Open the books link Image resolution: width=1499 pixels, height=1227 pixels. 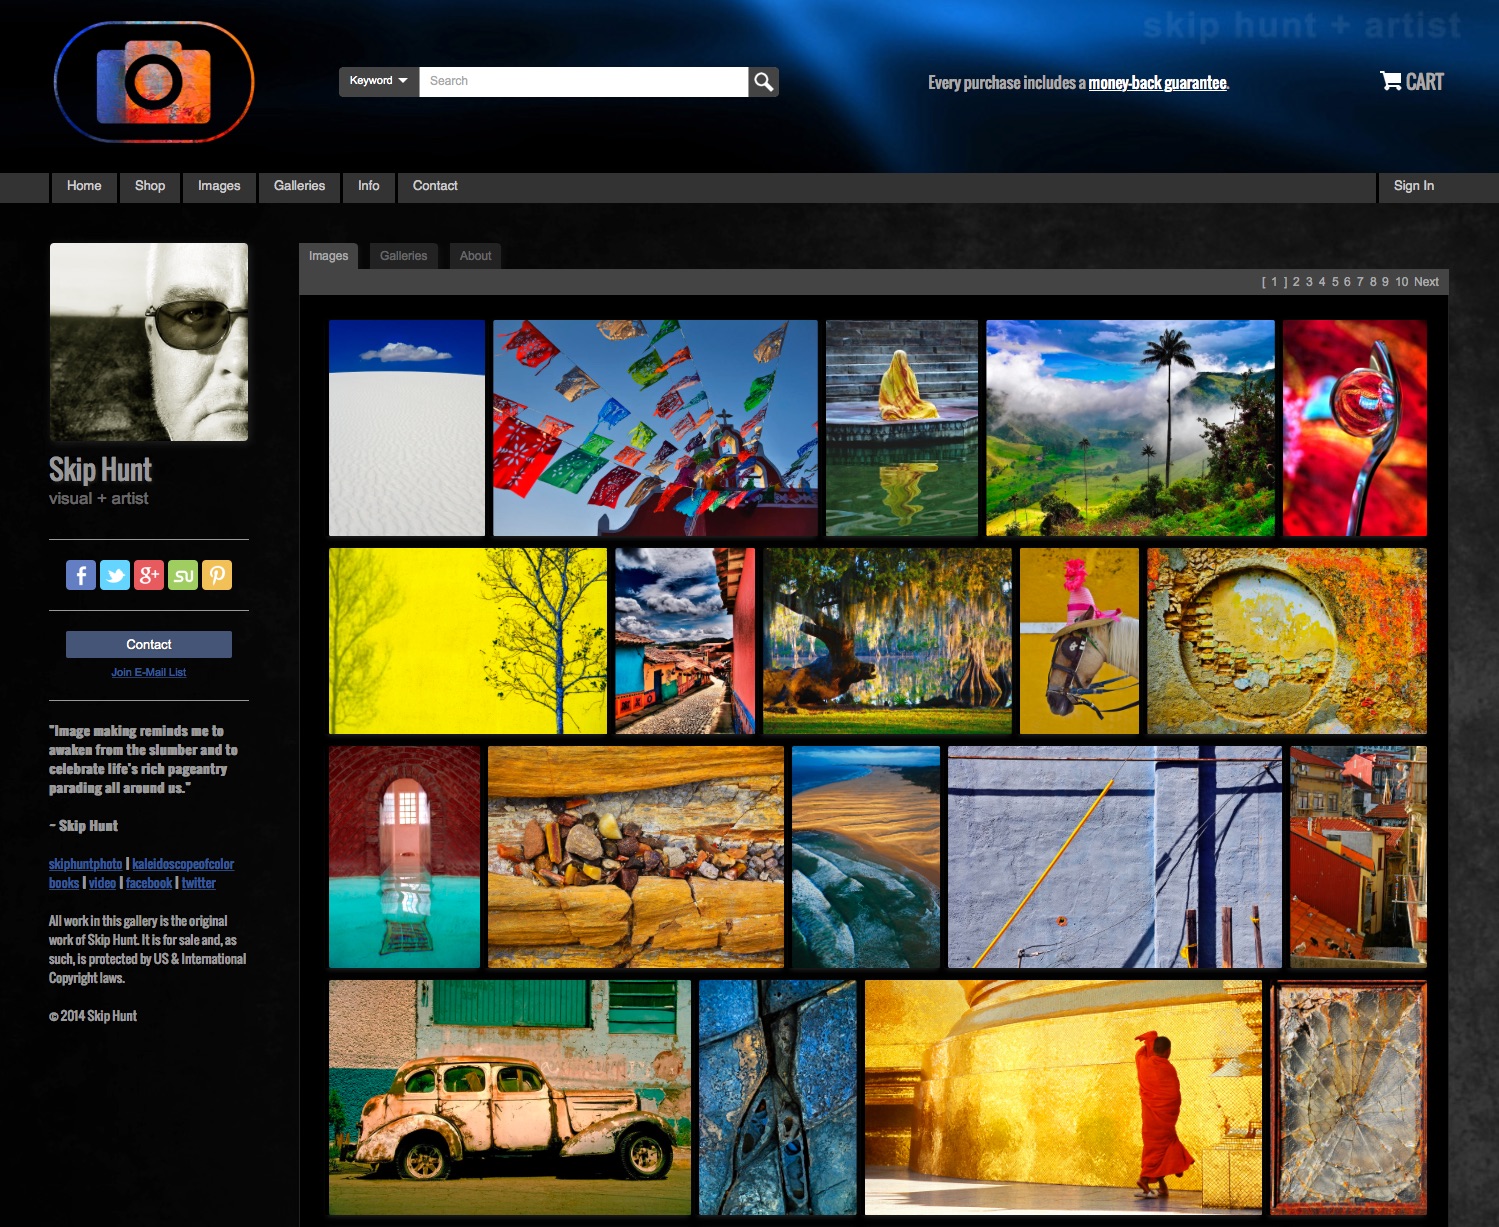point(64,883)
